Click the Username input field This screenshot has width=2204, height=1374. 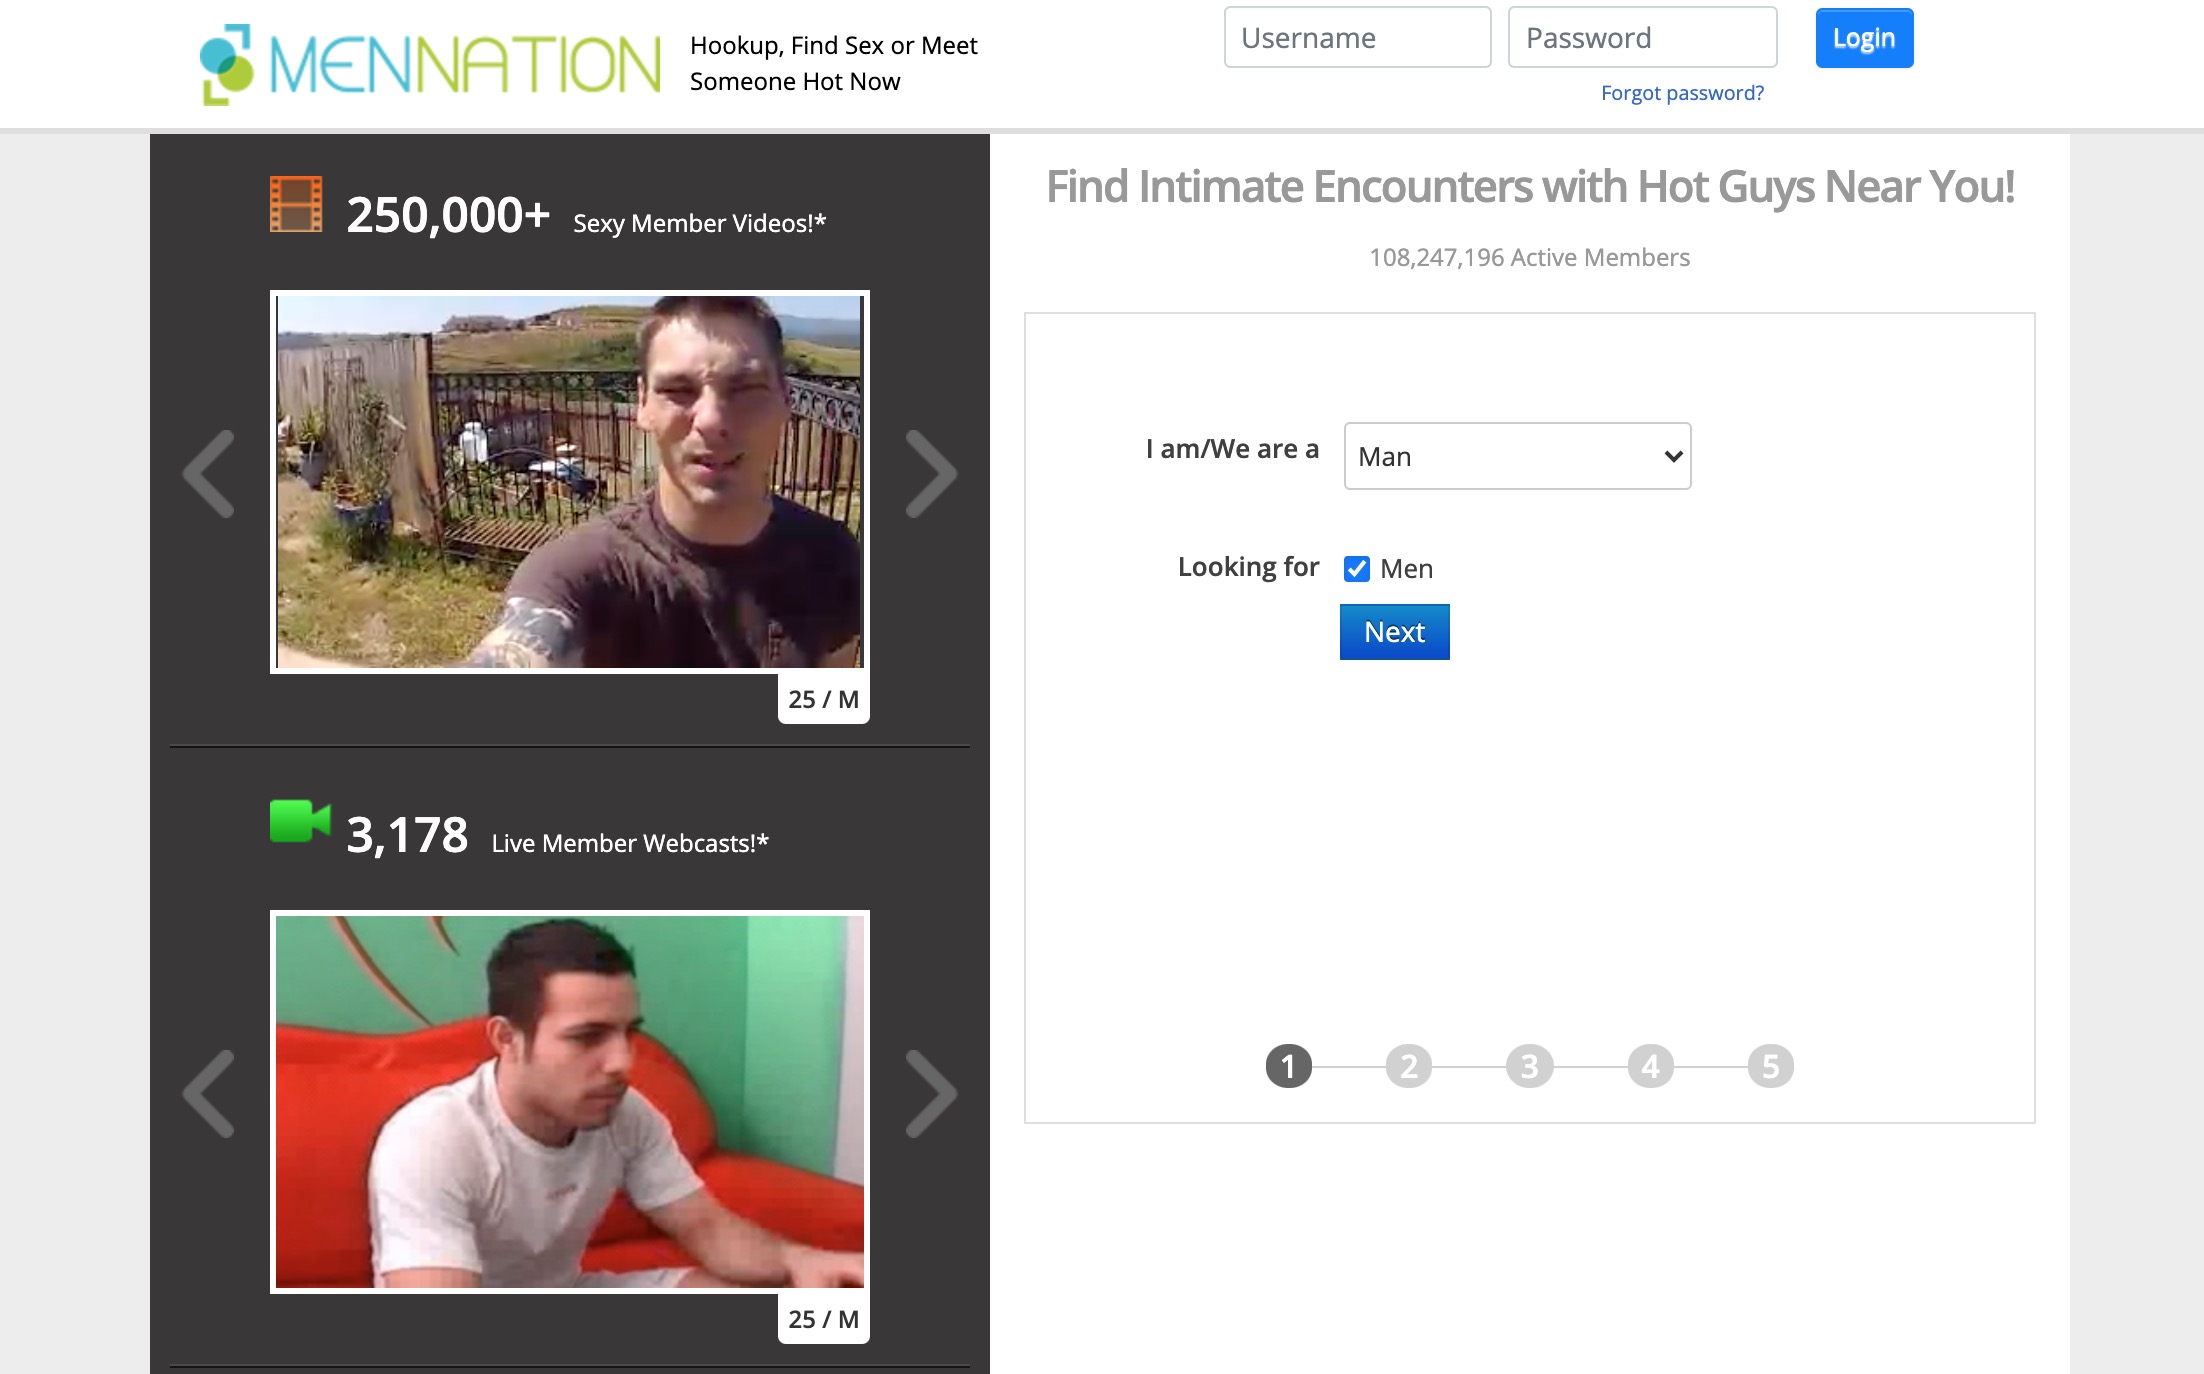(x=1357, y=37)
